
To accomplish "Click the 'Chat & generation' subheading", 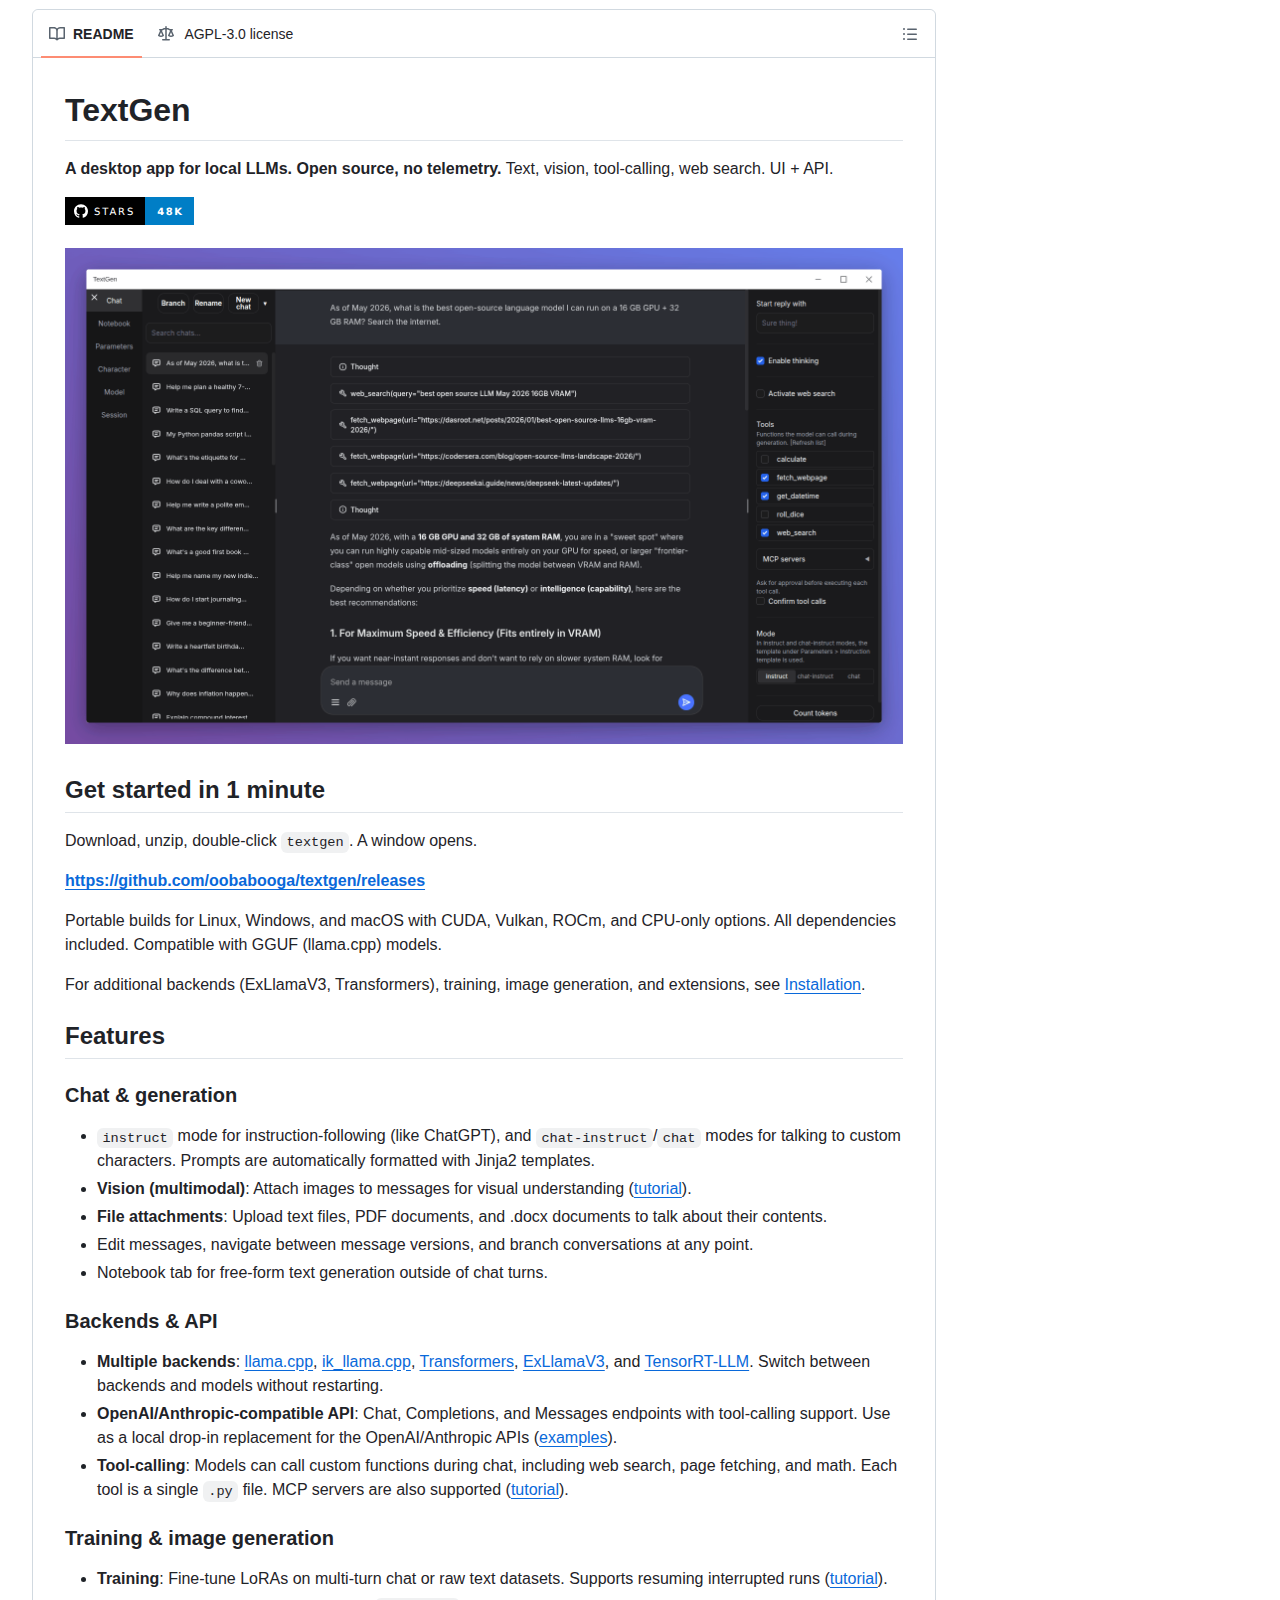I will (151, 1095).
